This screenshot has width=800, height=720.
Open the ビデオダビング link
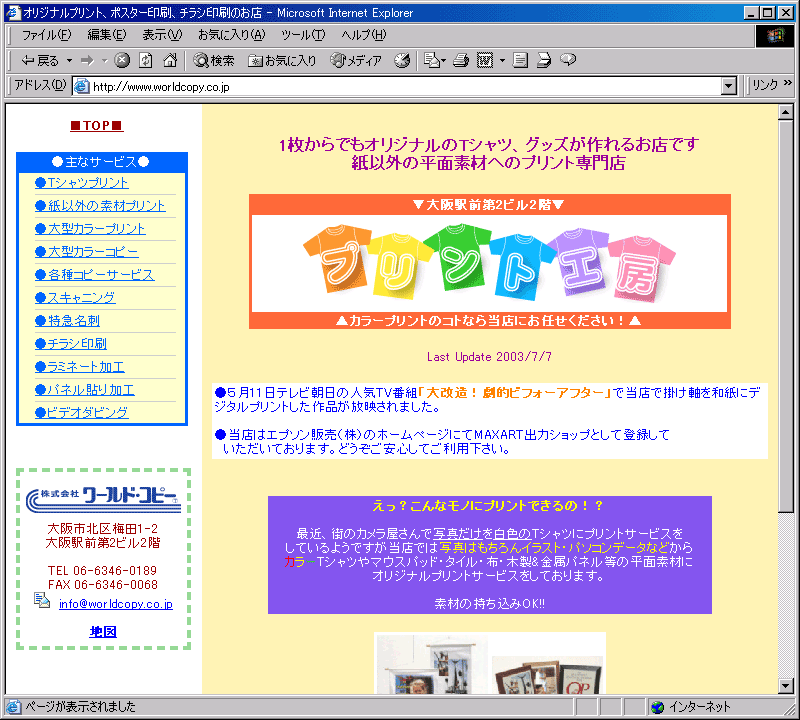pyautogui.click(x=82, y=412)
